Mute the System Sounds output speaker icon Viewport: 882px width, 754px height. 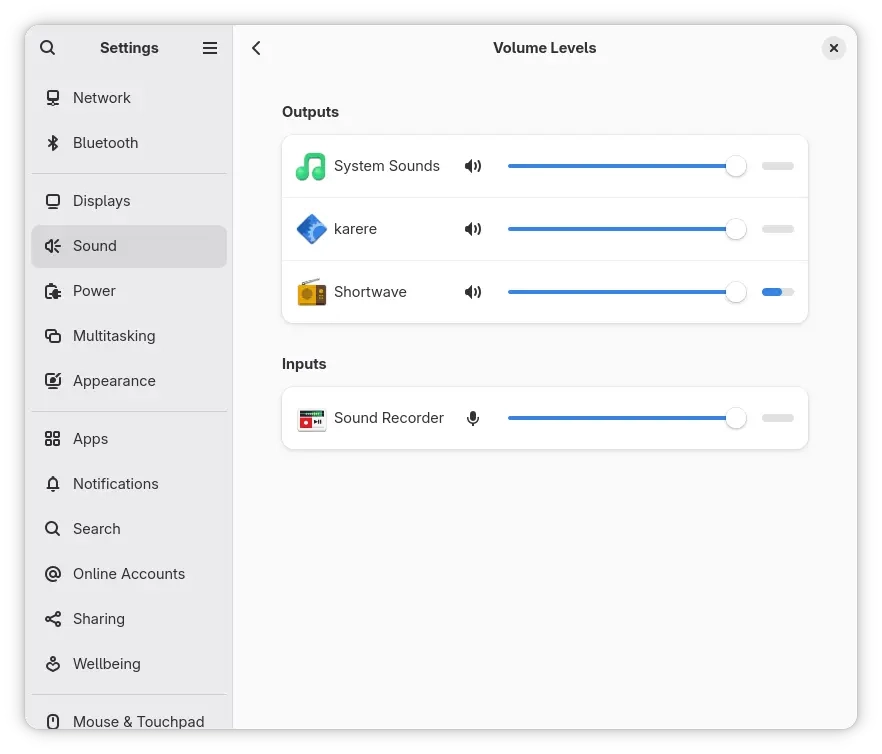[x=473, y=166]
